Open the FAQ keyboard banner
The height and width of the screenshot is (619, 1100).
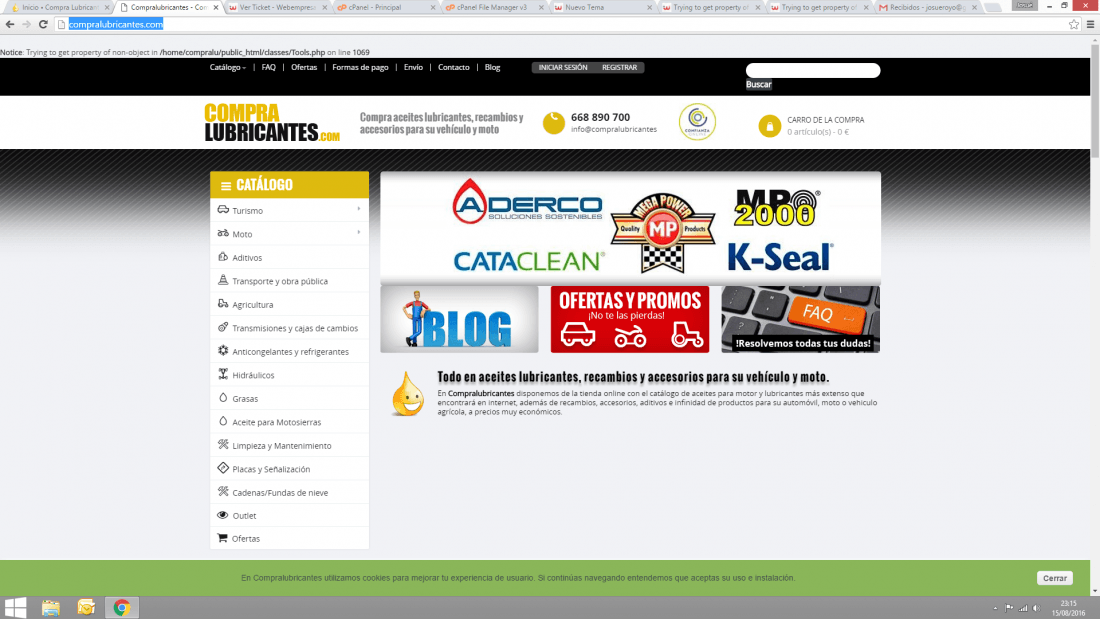(x=800, y=319)
